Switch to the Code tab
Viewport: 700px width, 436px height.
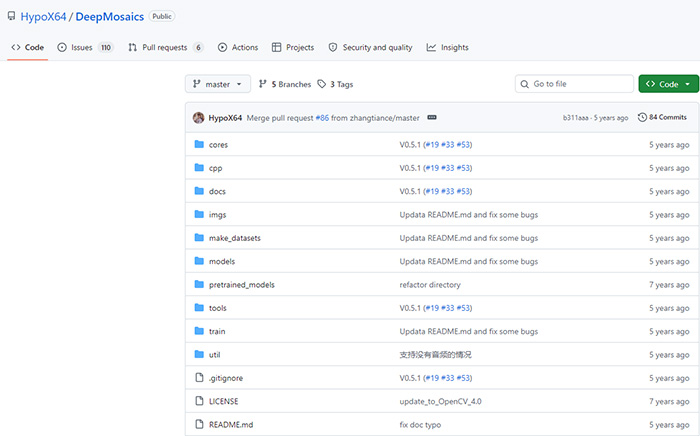(x=28, y=47)
